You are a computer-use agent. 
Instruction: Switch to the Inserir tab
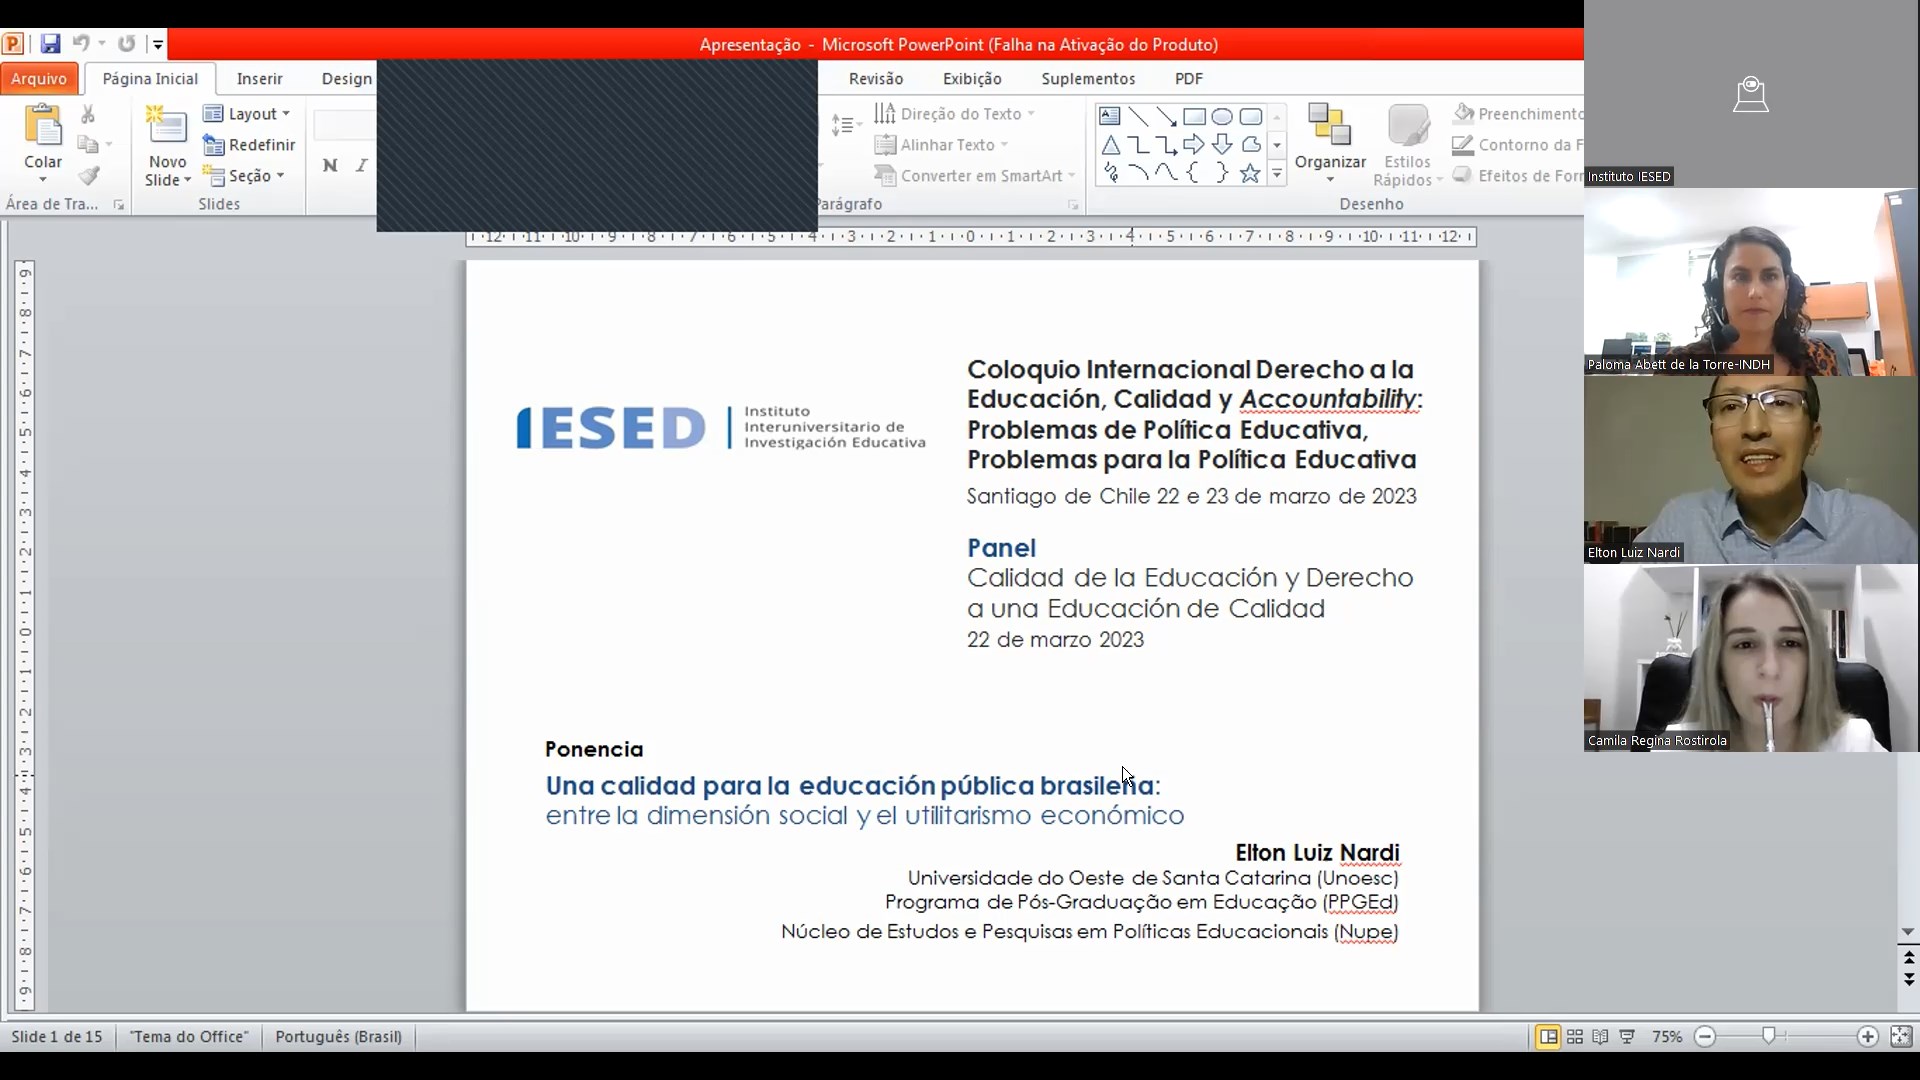point(259,78)
